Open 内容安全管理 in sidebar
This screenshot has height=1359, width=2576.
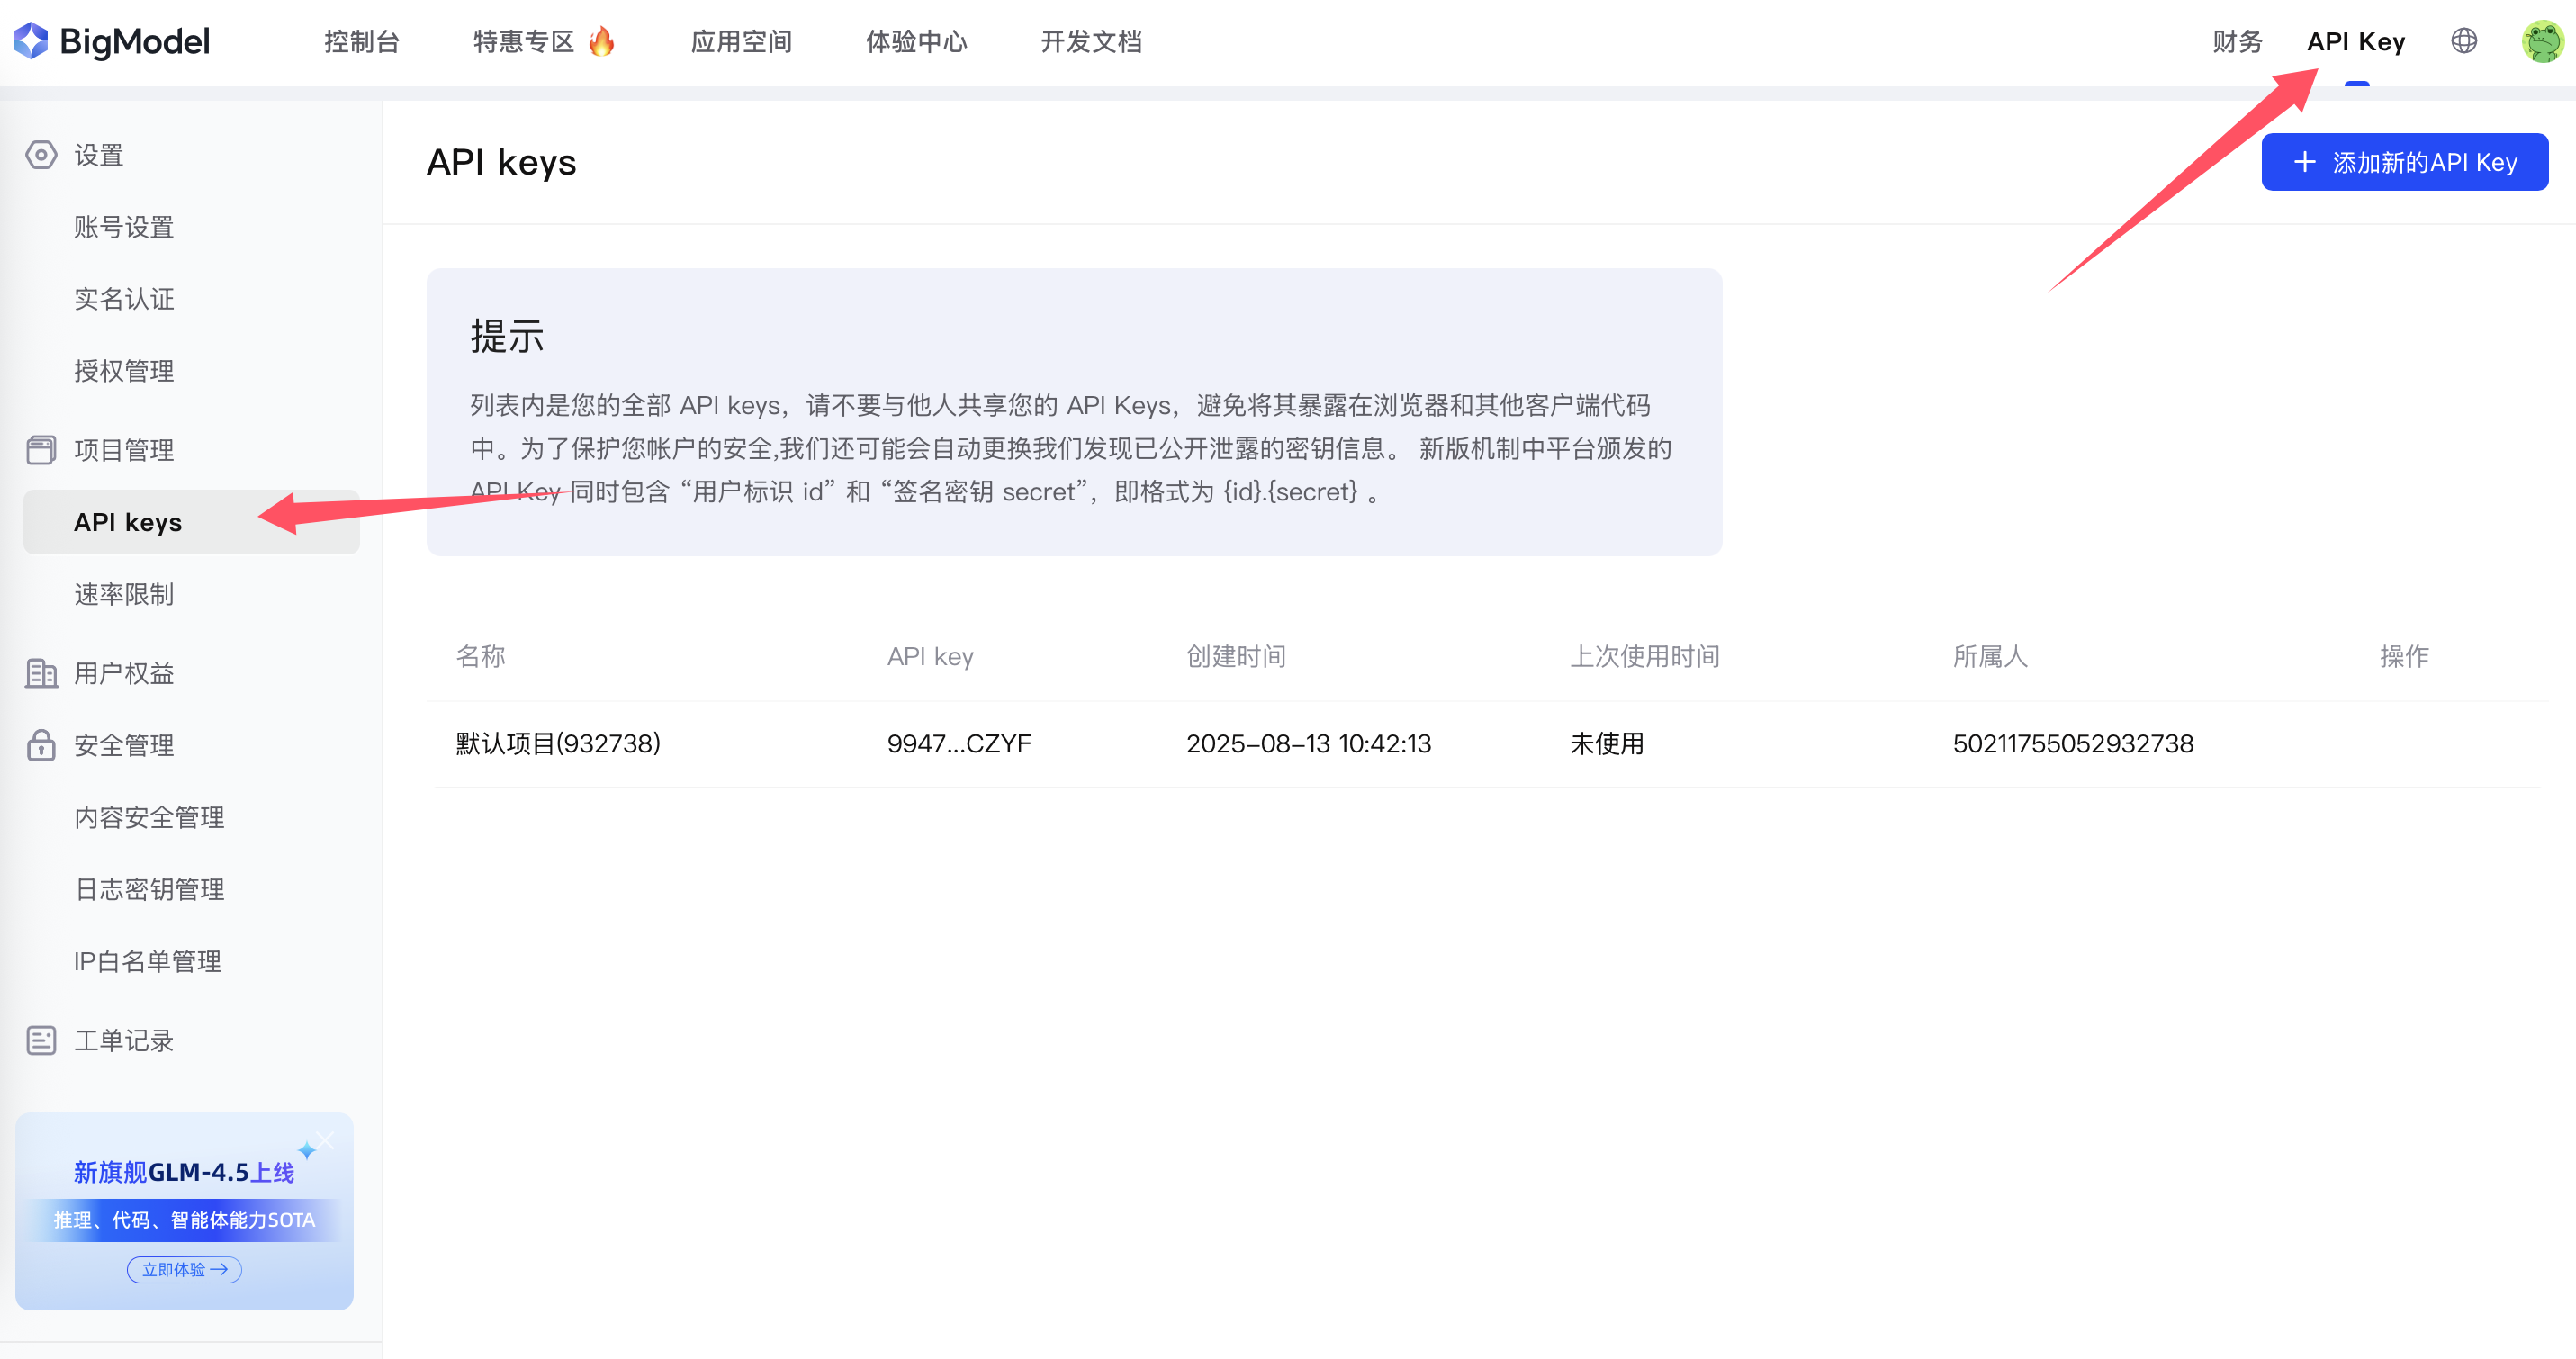[x=149, y=817]
